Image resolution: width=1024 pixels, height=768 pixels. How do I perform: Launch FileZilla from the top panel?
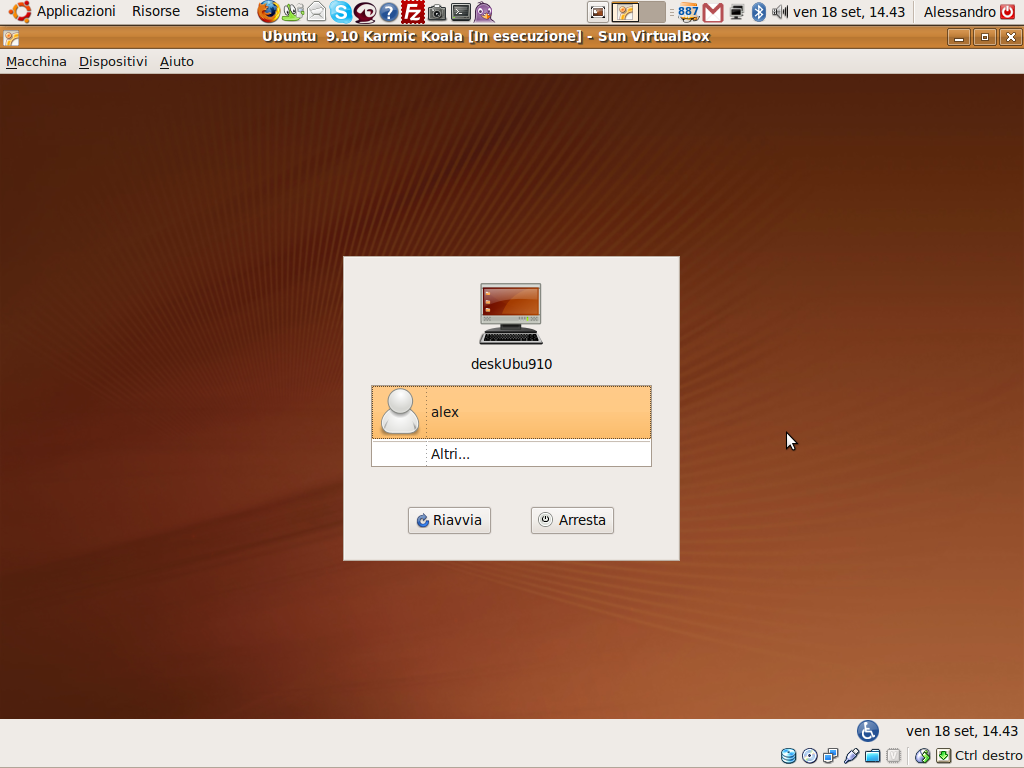[412, 12]
